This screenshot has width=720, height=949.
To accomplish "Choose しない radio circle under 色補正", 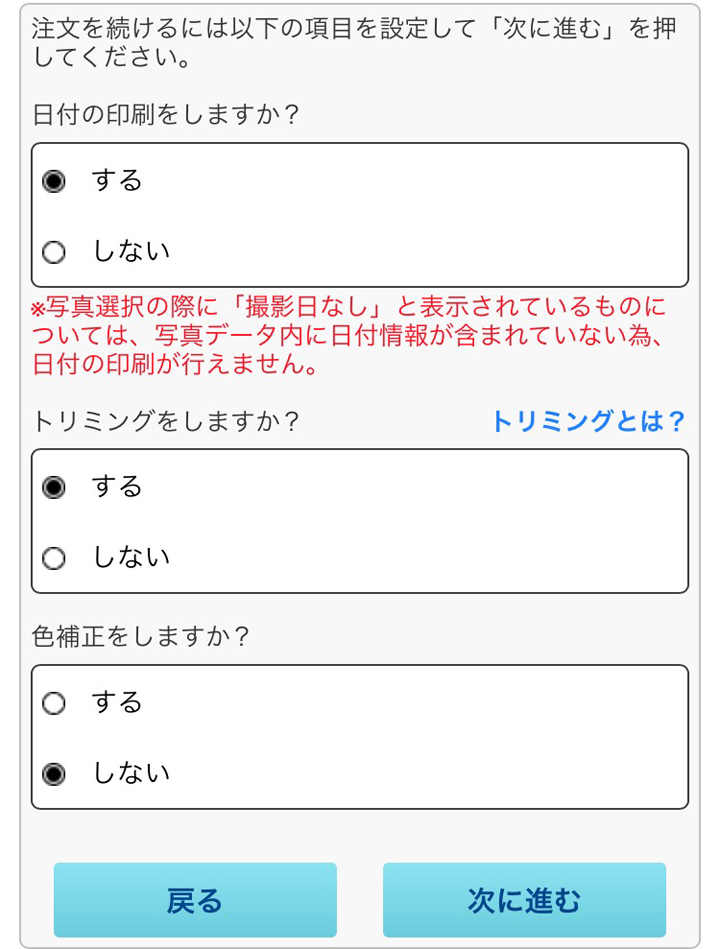I will (x=54, y=775).
